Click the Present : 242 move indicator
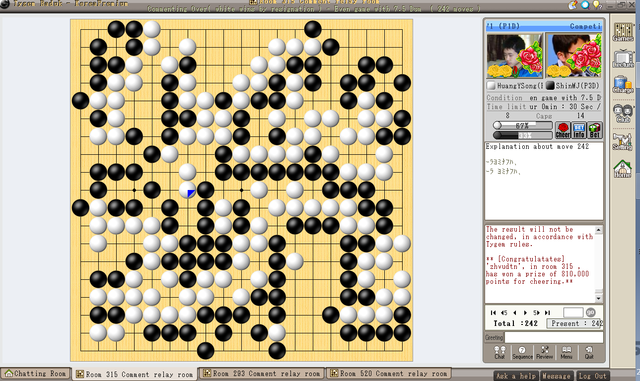The height and width of the screenshot is (381, 640). (x=575, y=323)
